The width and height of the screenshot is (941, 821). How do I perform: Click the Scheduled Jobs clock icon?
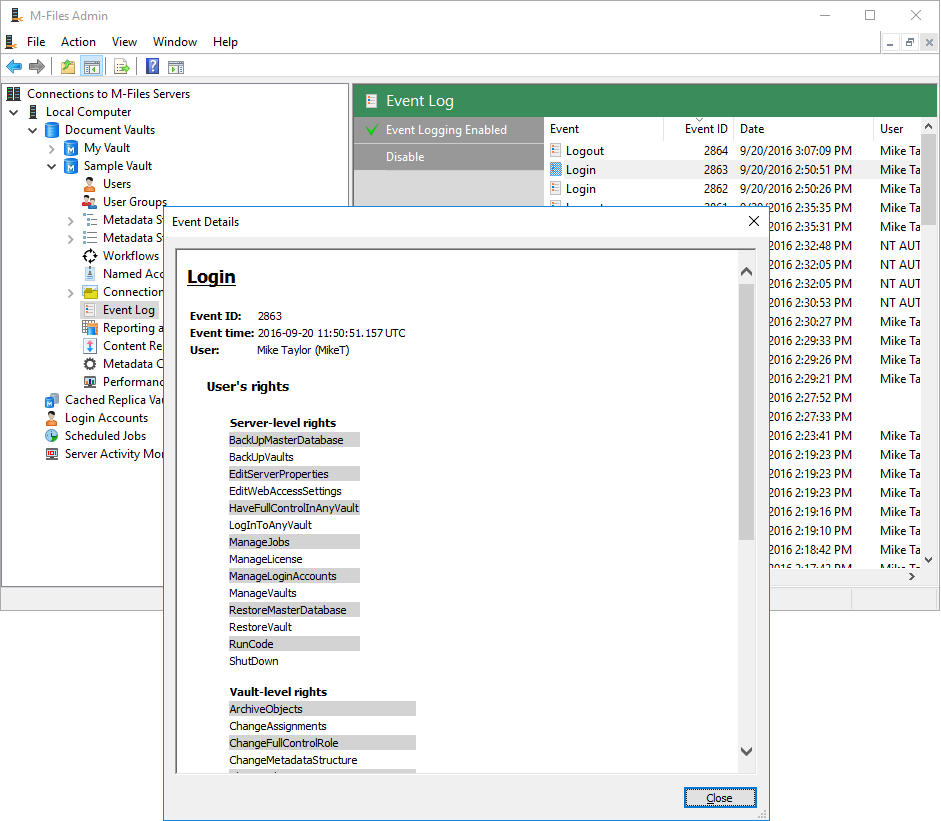[52, 436]
